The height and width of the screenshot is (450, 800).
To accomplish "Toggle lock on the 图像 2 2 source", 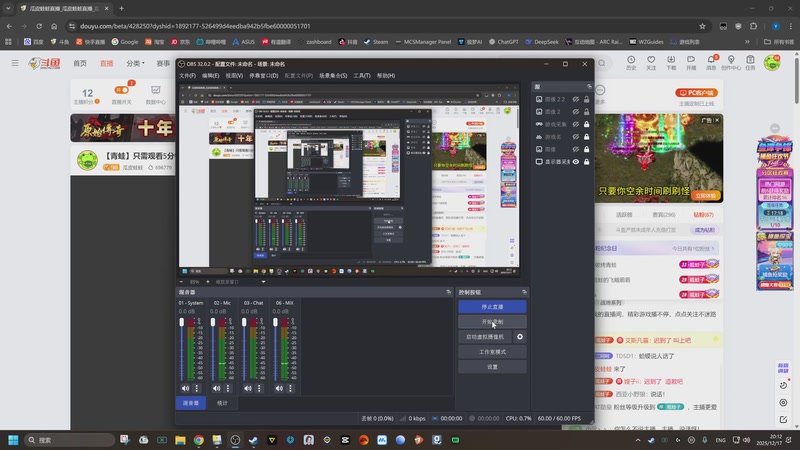I will [586, 100].
